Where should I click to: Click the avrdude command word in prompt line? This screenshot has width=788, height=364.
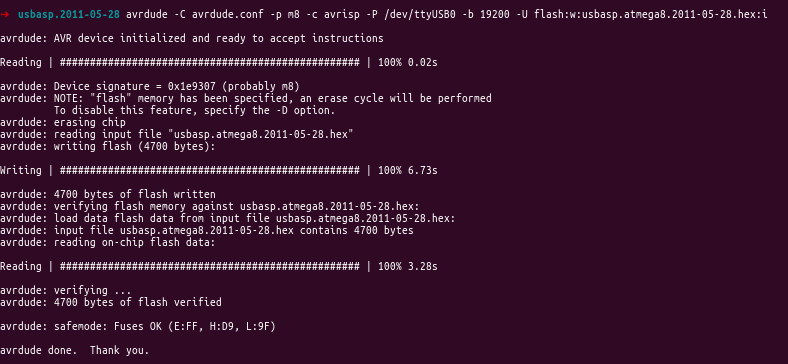[147, 15]
